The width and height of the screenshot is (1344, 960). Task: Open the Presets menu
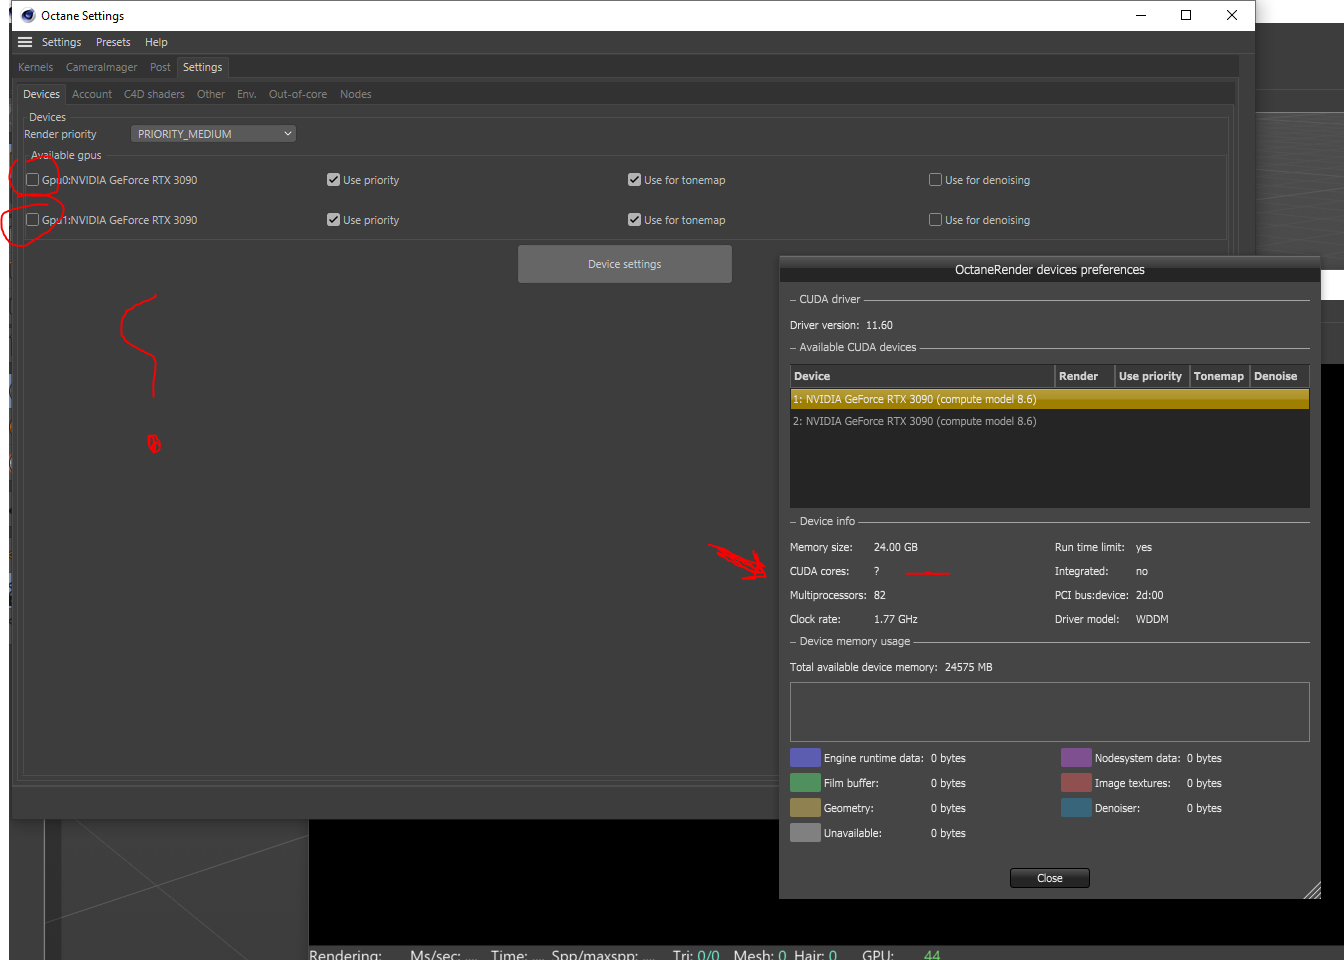(113, 42)
